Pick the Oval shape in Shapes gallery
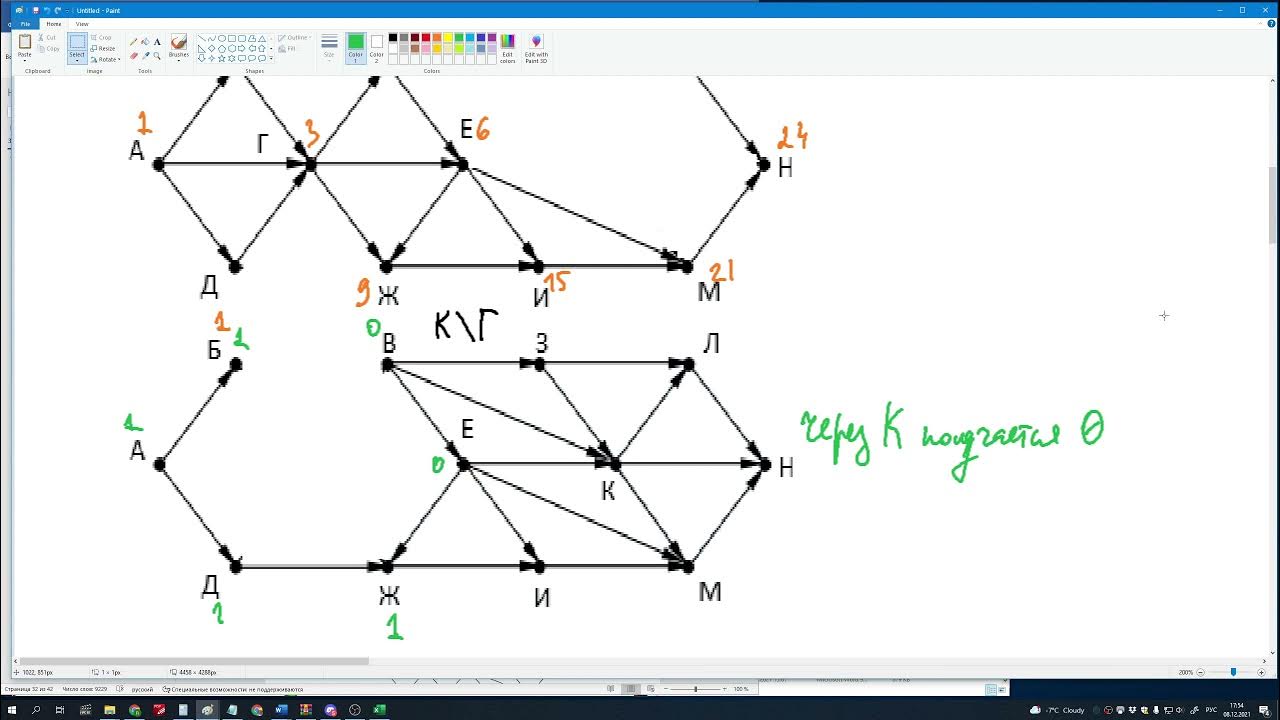This screenshot has height=720, width=1280. click(222, 38)
